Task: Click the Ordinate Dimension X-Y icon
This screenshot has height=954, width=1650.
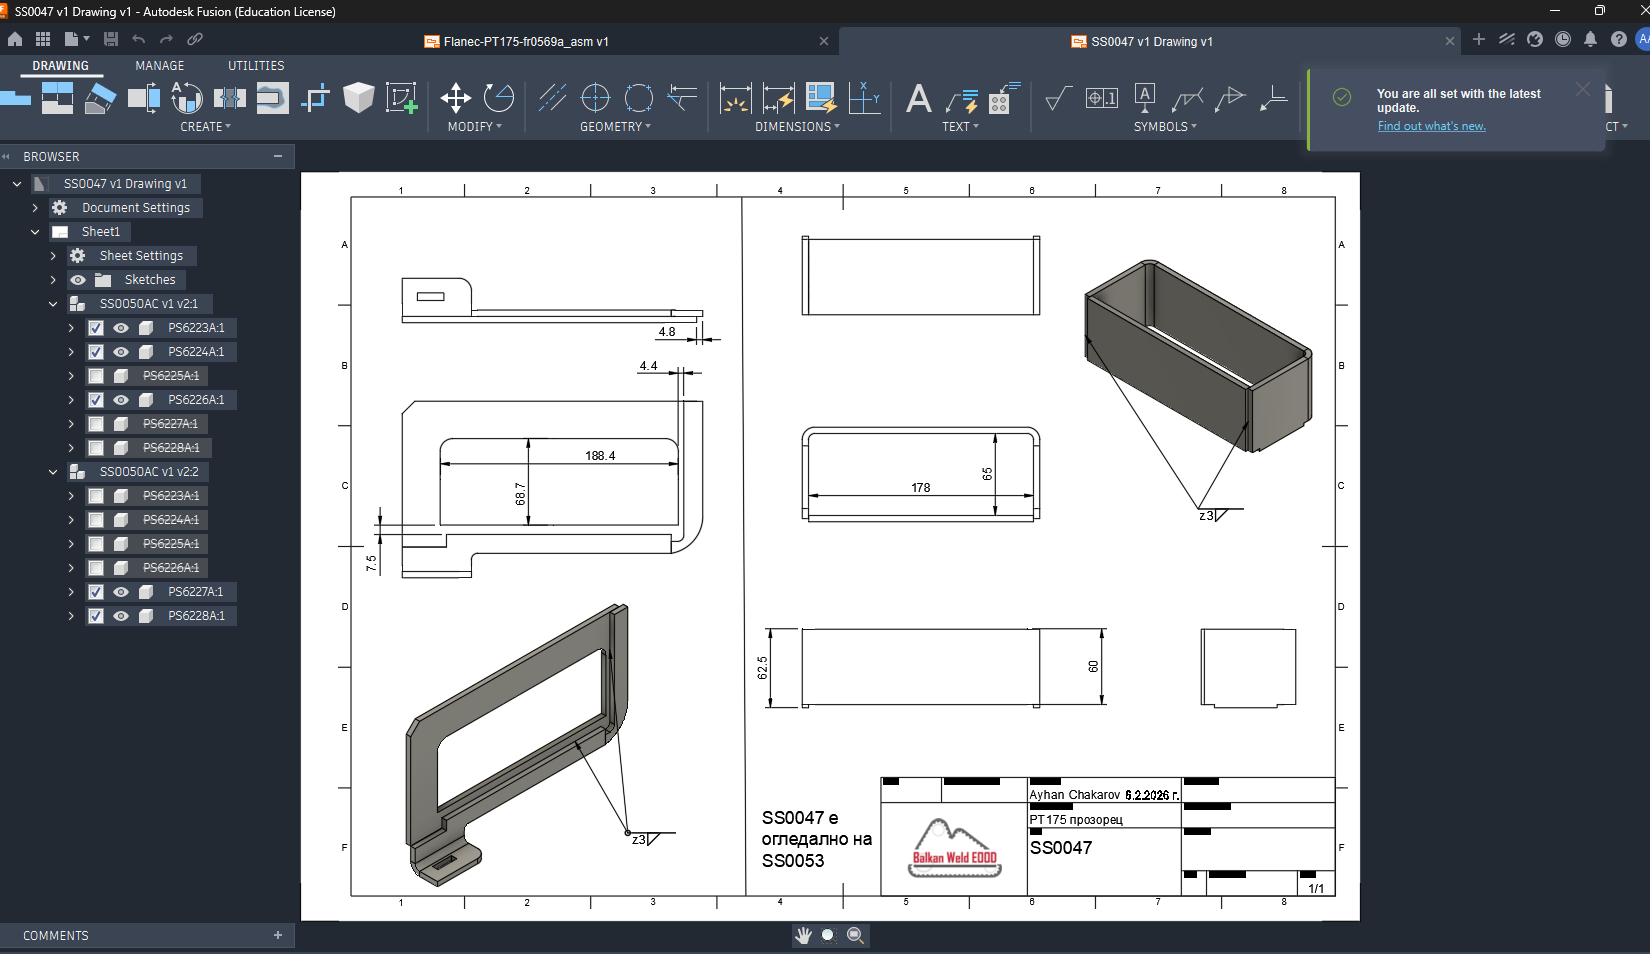Action: pyautogui.click(x=864, y=98)
